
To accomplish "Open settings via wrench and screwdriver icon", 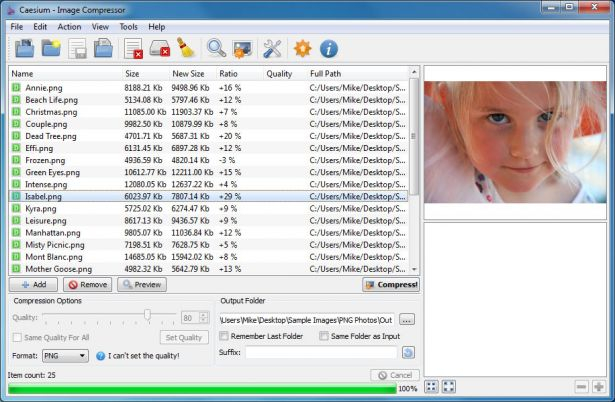I will pyautogui.click(x=272, y=49).
